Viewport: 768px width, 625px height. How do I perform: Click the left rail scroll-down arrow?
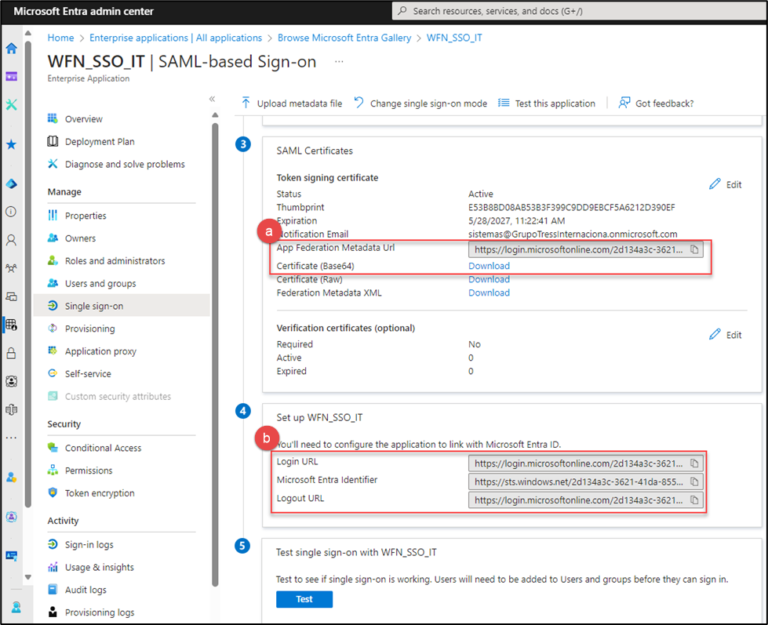(28, 577)
